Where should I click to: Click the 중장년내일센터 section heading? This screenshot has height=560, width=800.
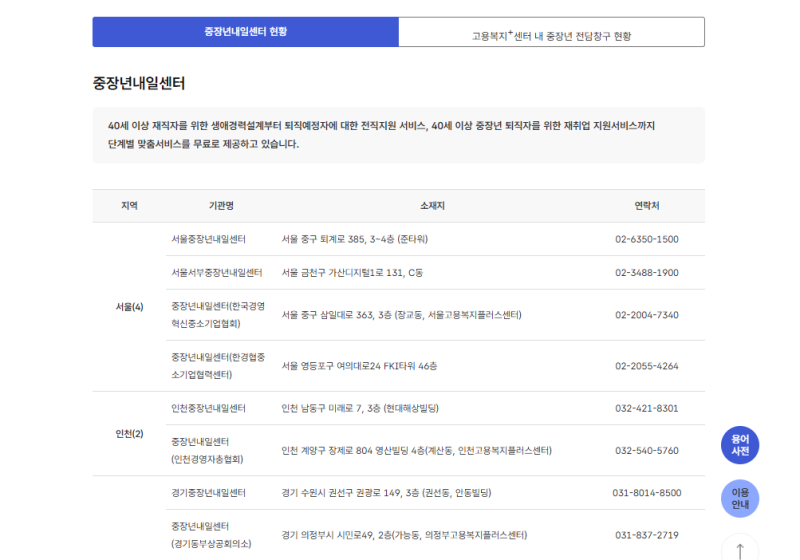coord(139,83)
